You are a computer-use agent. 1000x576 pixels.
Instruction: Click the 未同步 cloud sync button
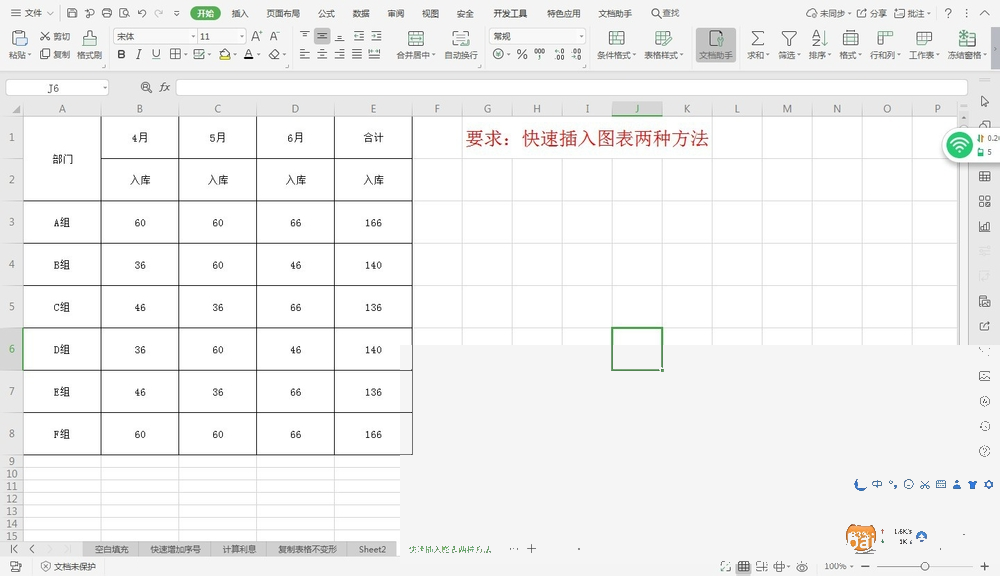click(828, 13)
